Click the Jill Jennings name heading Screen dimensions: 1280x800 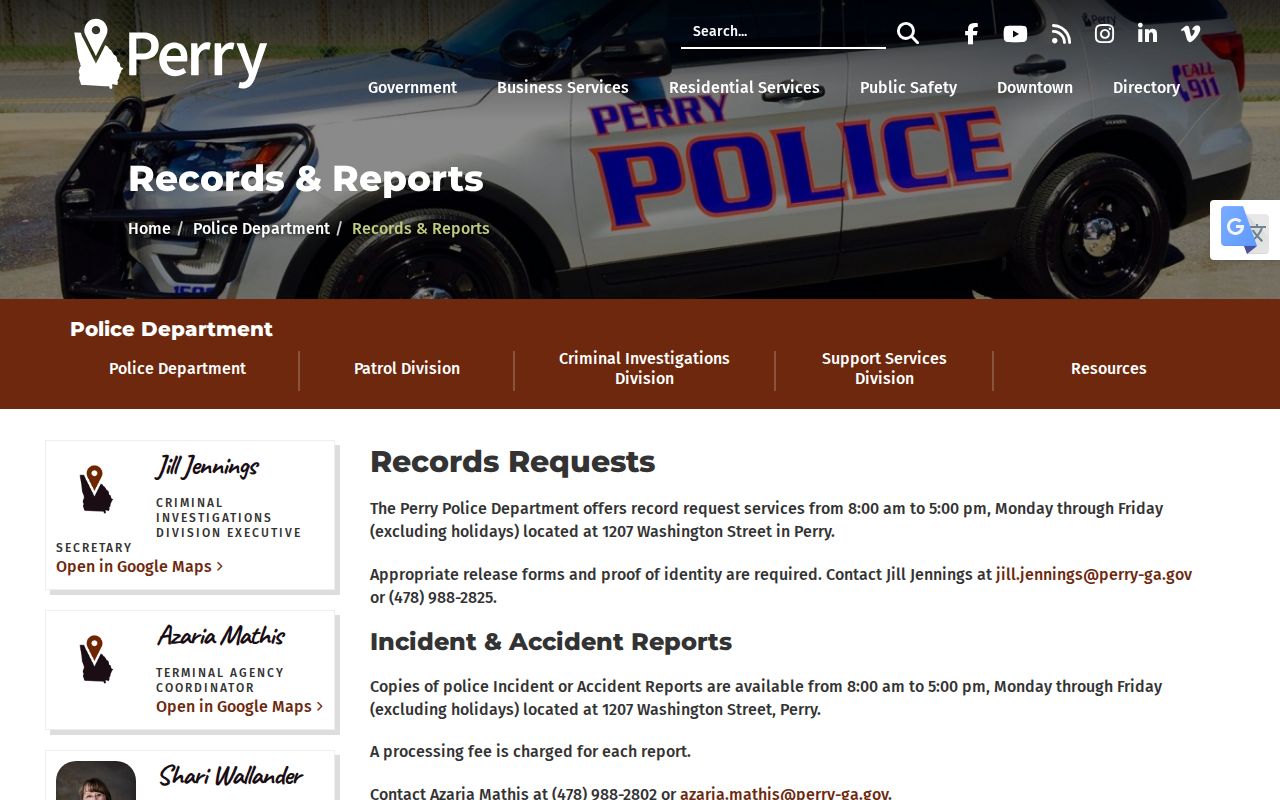207,467
